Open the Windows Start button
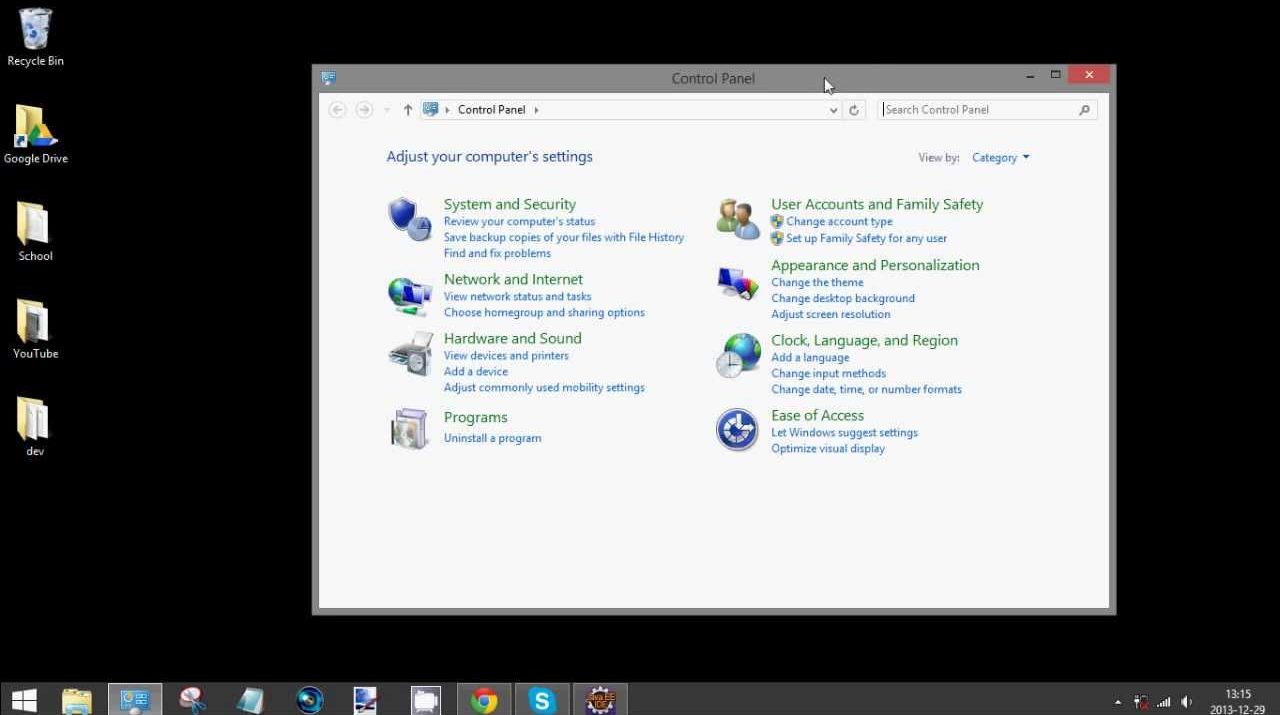 click(x=24, y=700)
